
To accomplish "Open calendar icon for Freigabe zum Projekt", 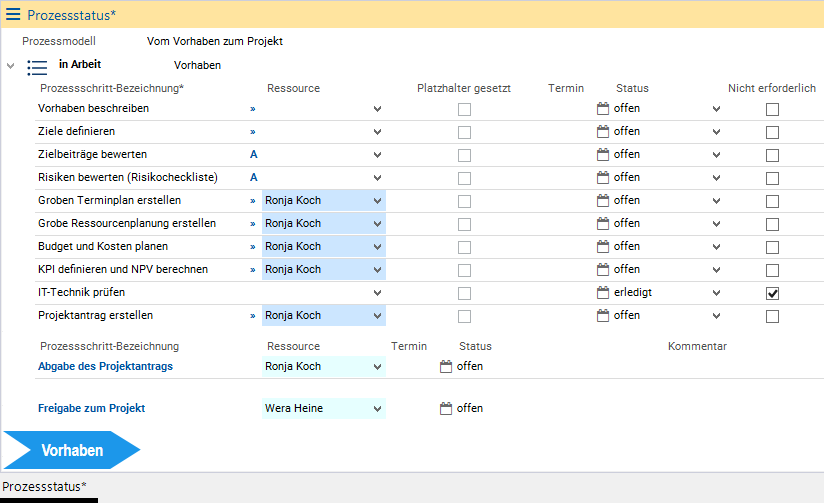I will [446, 408].
